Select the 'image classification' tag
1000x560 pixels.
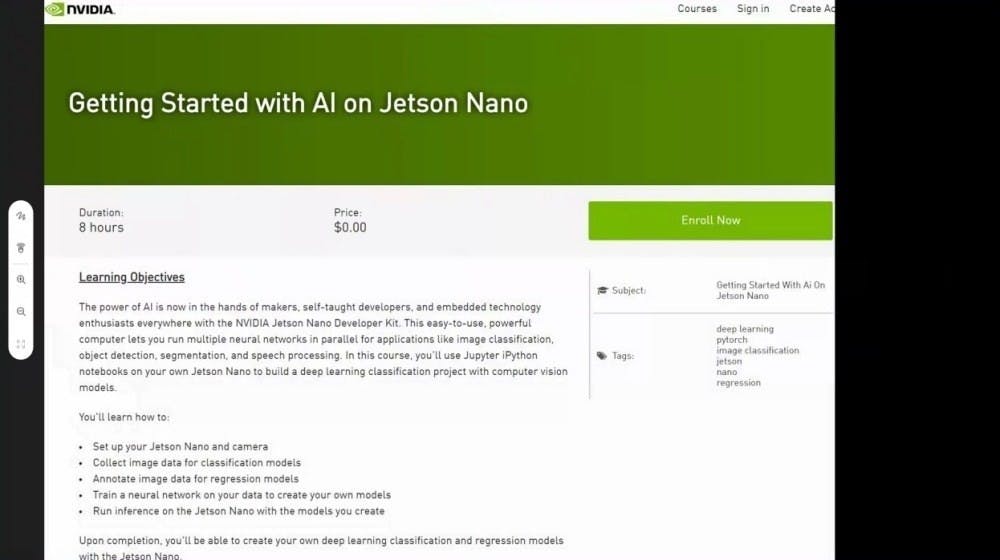757,351
